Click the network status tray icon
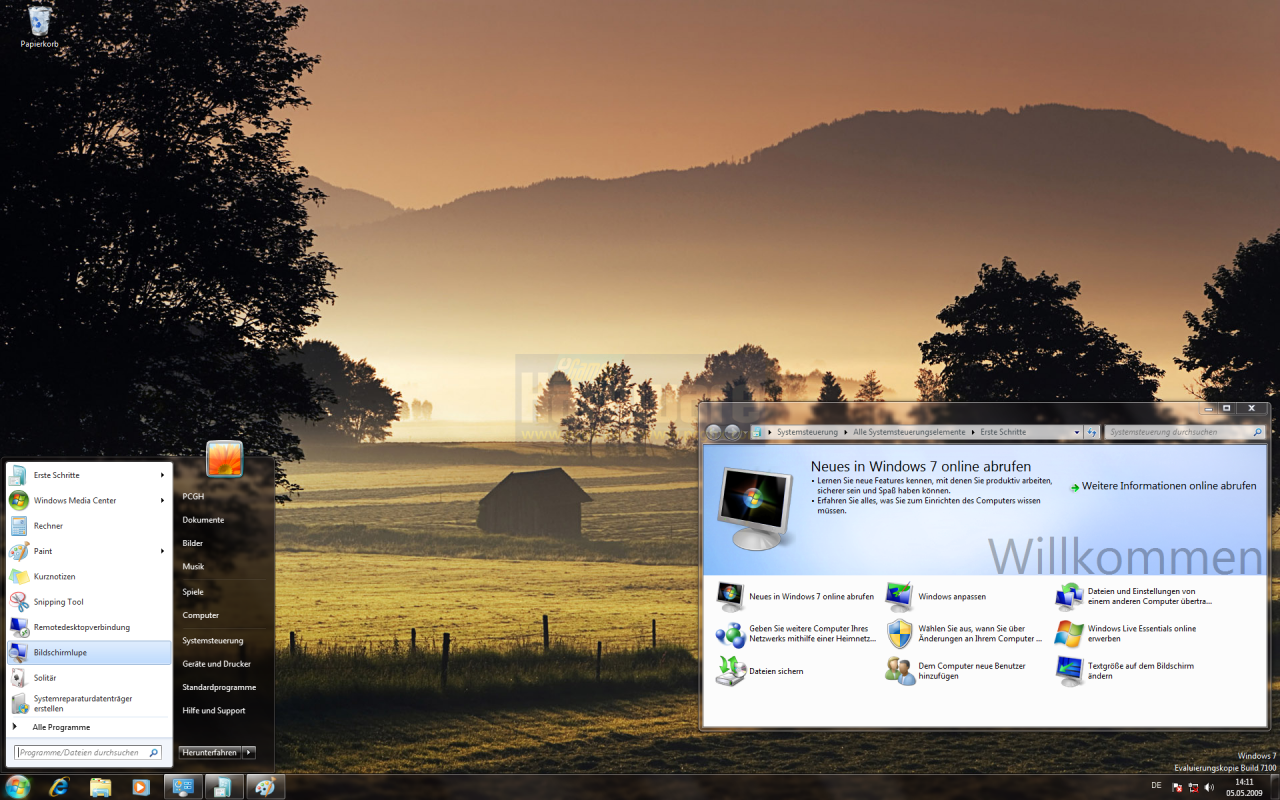The height and width of the screenshot is (800, 1280). 1193,787
